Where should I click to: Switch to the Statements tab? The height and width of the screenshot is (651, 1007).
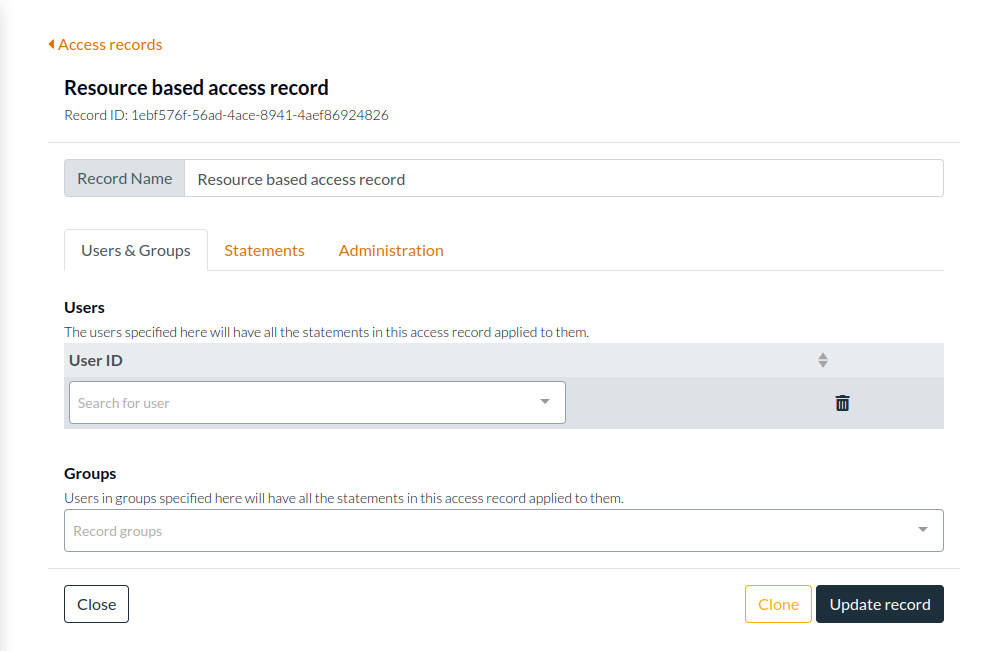click(x=264, y=250)
